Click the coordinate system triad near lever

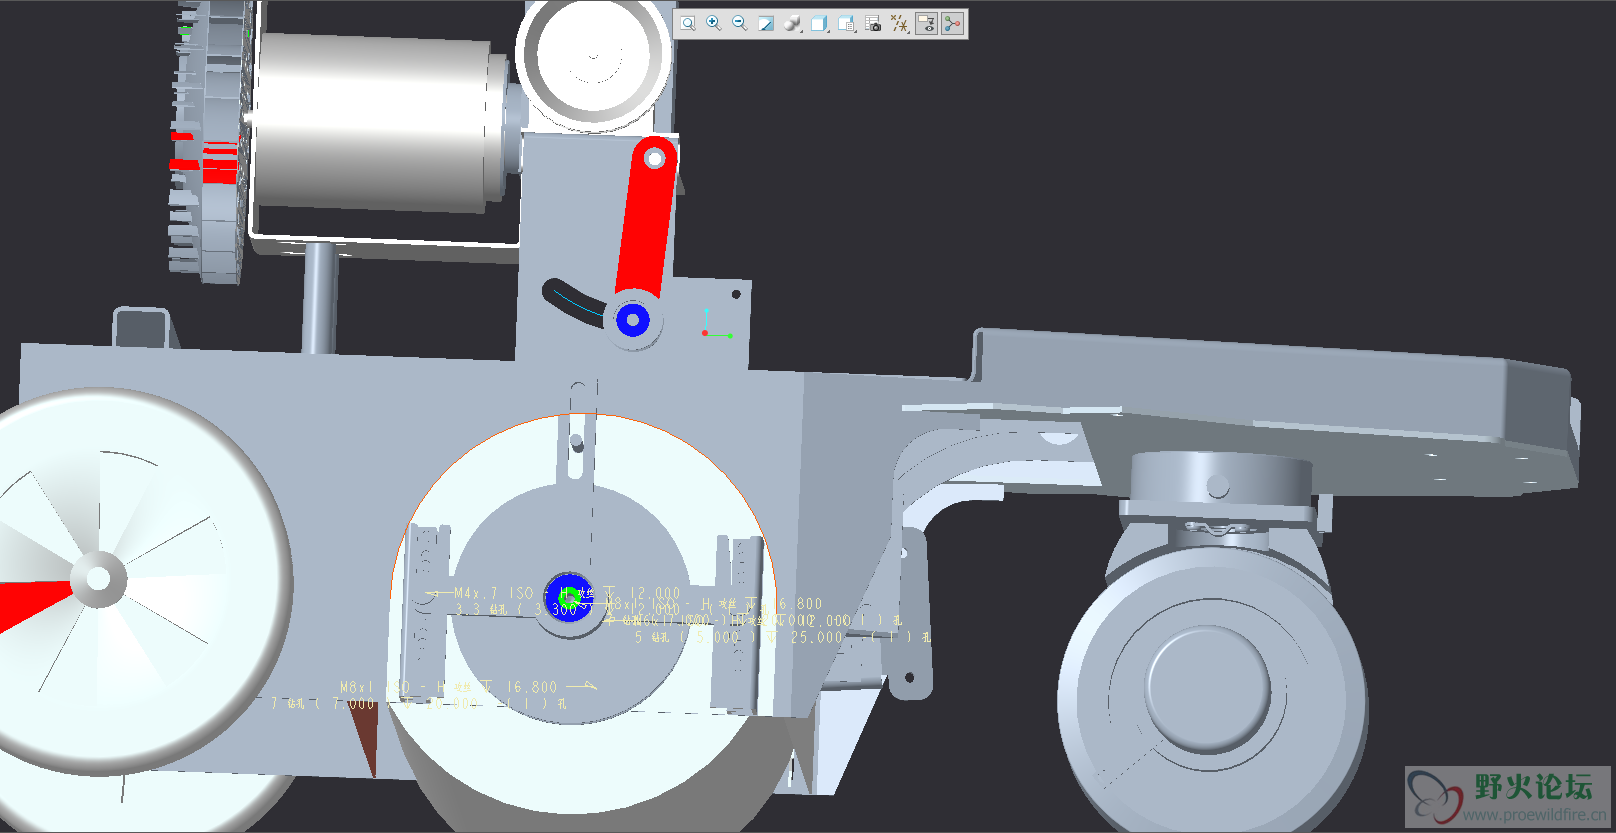(715, 324)
